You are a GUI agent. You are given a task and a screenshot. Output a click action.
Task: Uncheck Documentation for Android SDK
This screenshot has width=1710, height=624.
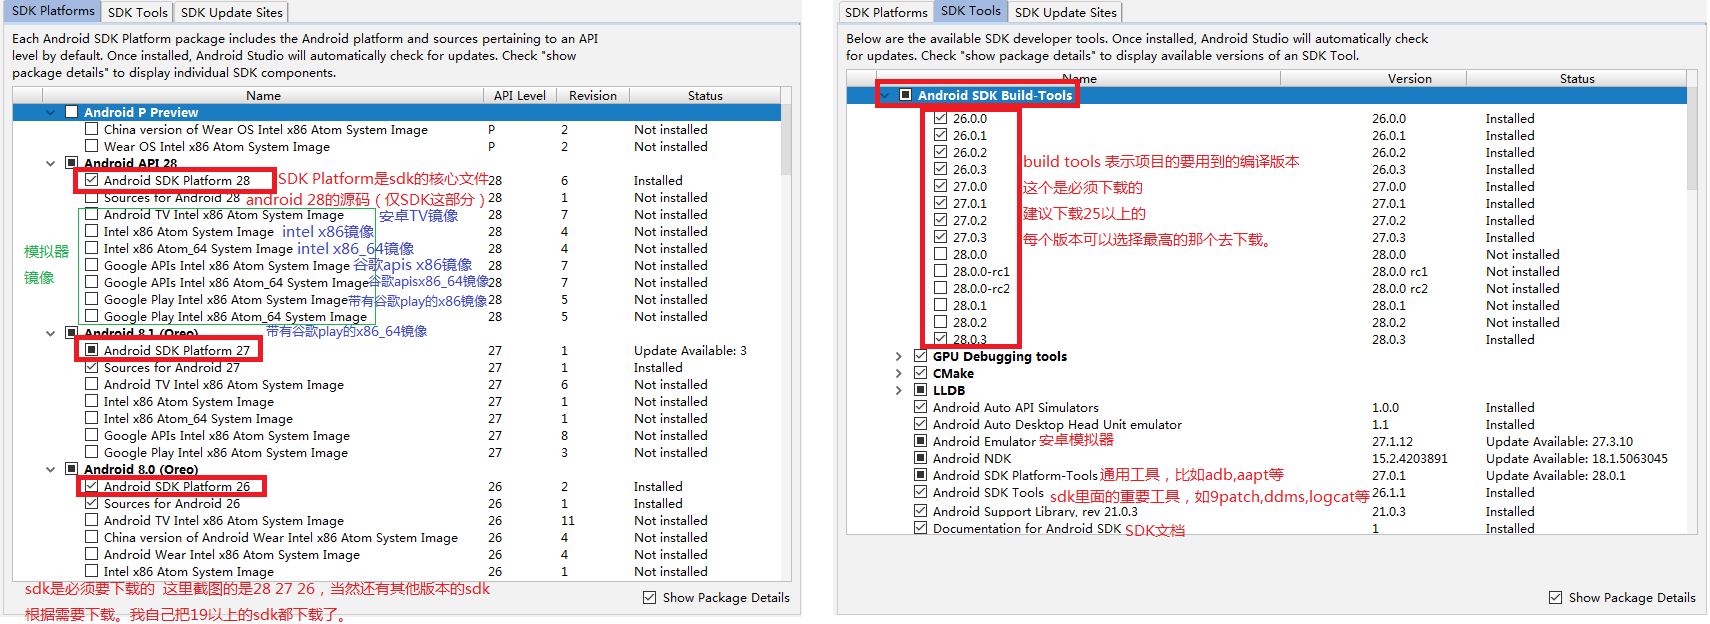(920, 528)
